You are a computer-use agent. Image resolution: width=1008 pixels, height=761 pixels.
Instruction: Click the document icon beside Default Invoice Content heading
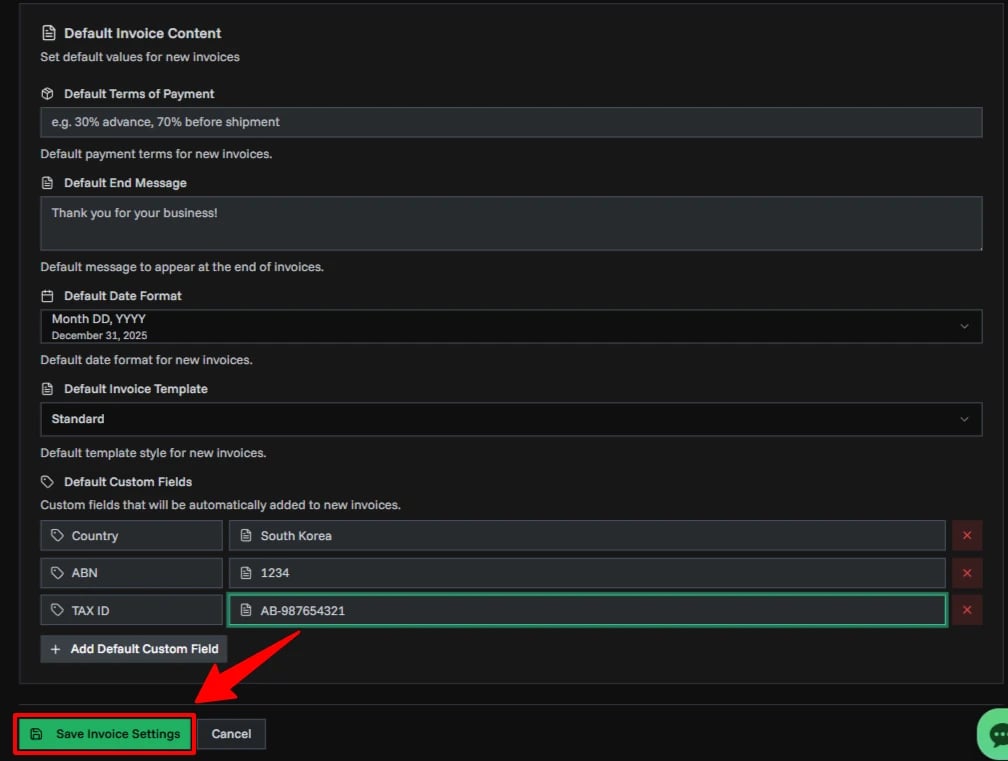[47, 32]
